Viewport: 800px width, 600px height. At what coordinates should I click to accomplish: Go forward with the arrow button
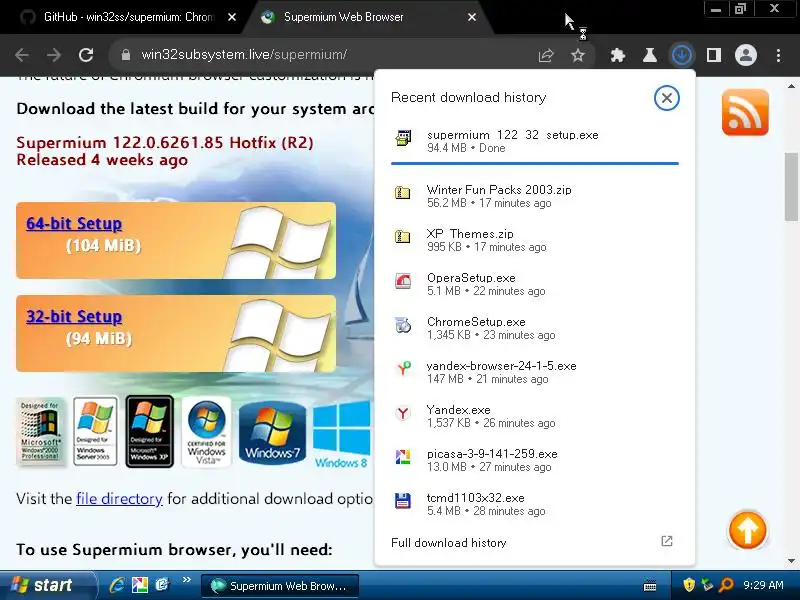(x=54, y=55)
